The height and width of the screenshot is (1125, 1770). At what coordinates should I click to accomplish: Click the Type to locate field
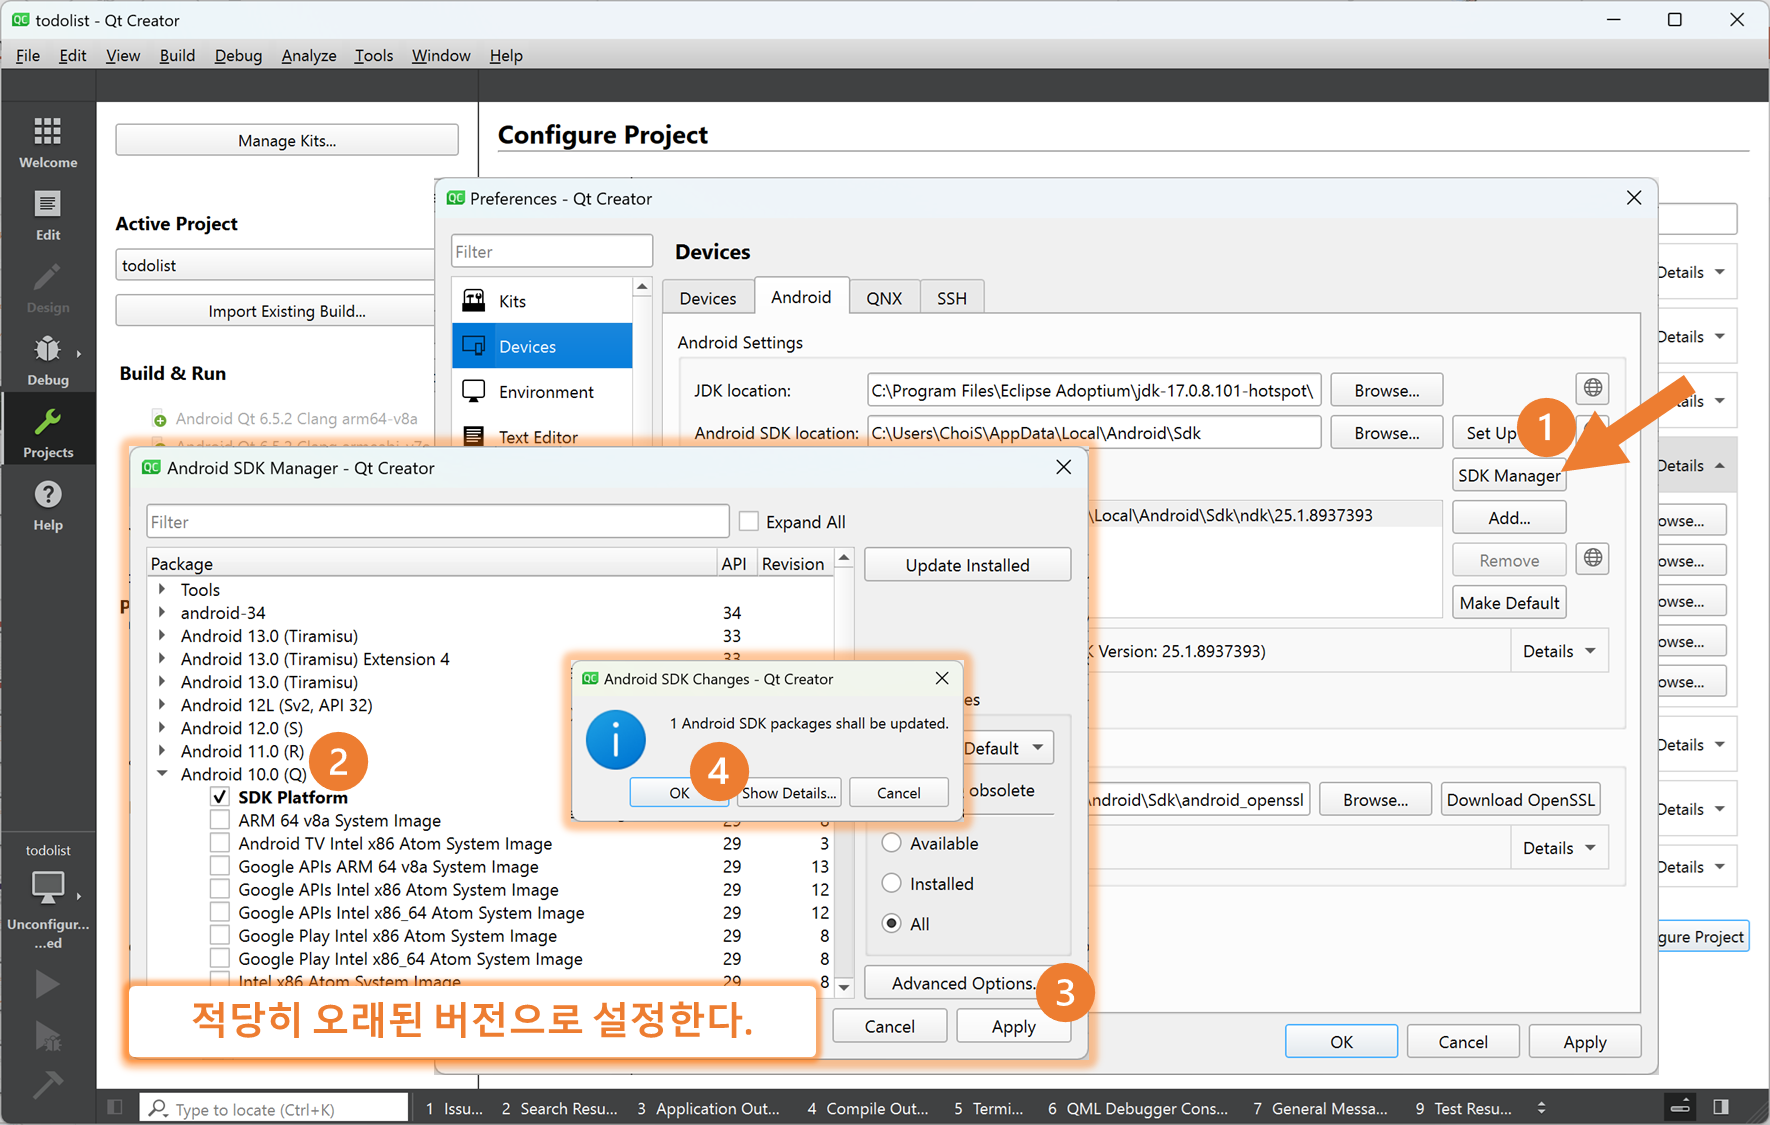coord(274,1108)
